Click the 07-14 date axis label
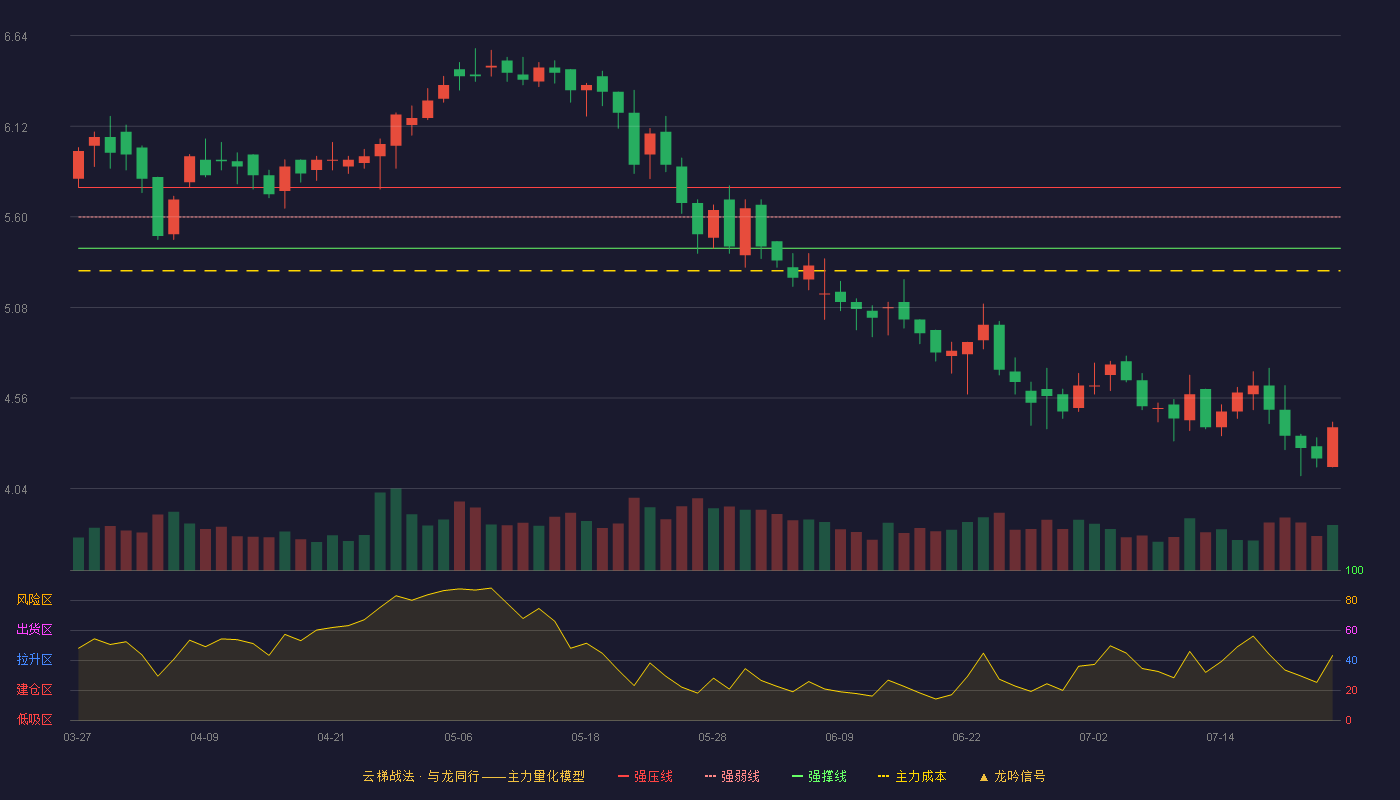Viewport: 1400px width, 800px height. tap(1220, 737)
